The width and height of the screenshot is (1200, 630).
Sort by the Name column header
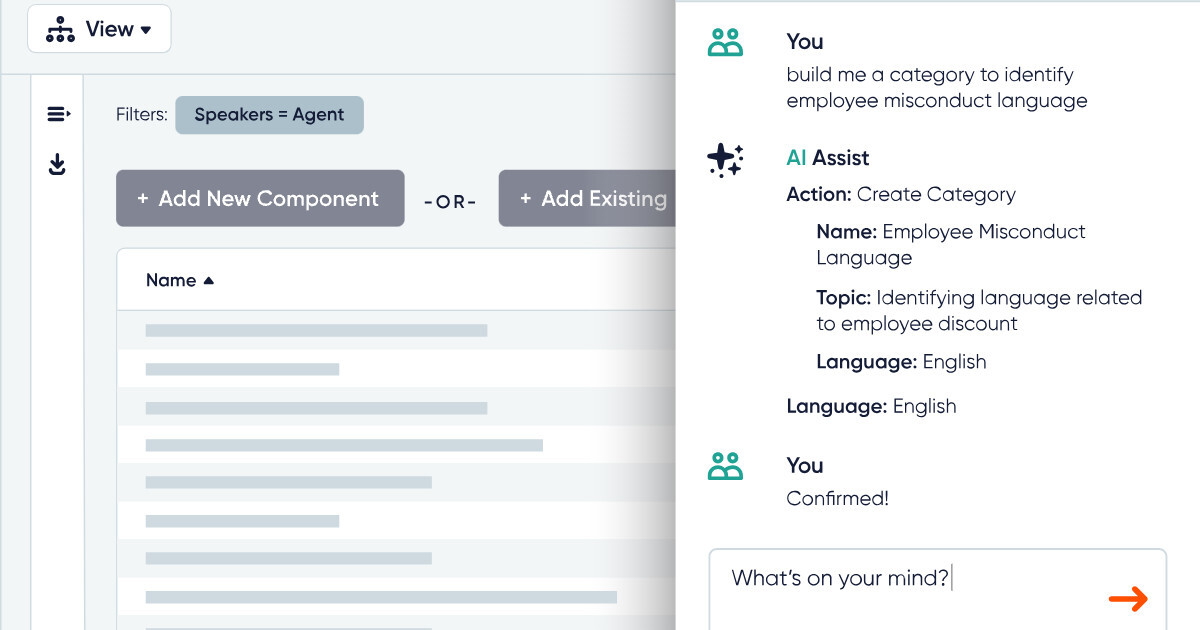click(x=171, y=280)
